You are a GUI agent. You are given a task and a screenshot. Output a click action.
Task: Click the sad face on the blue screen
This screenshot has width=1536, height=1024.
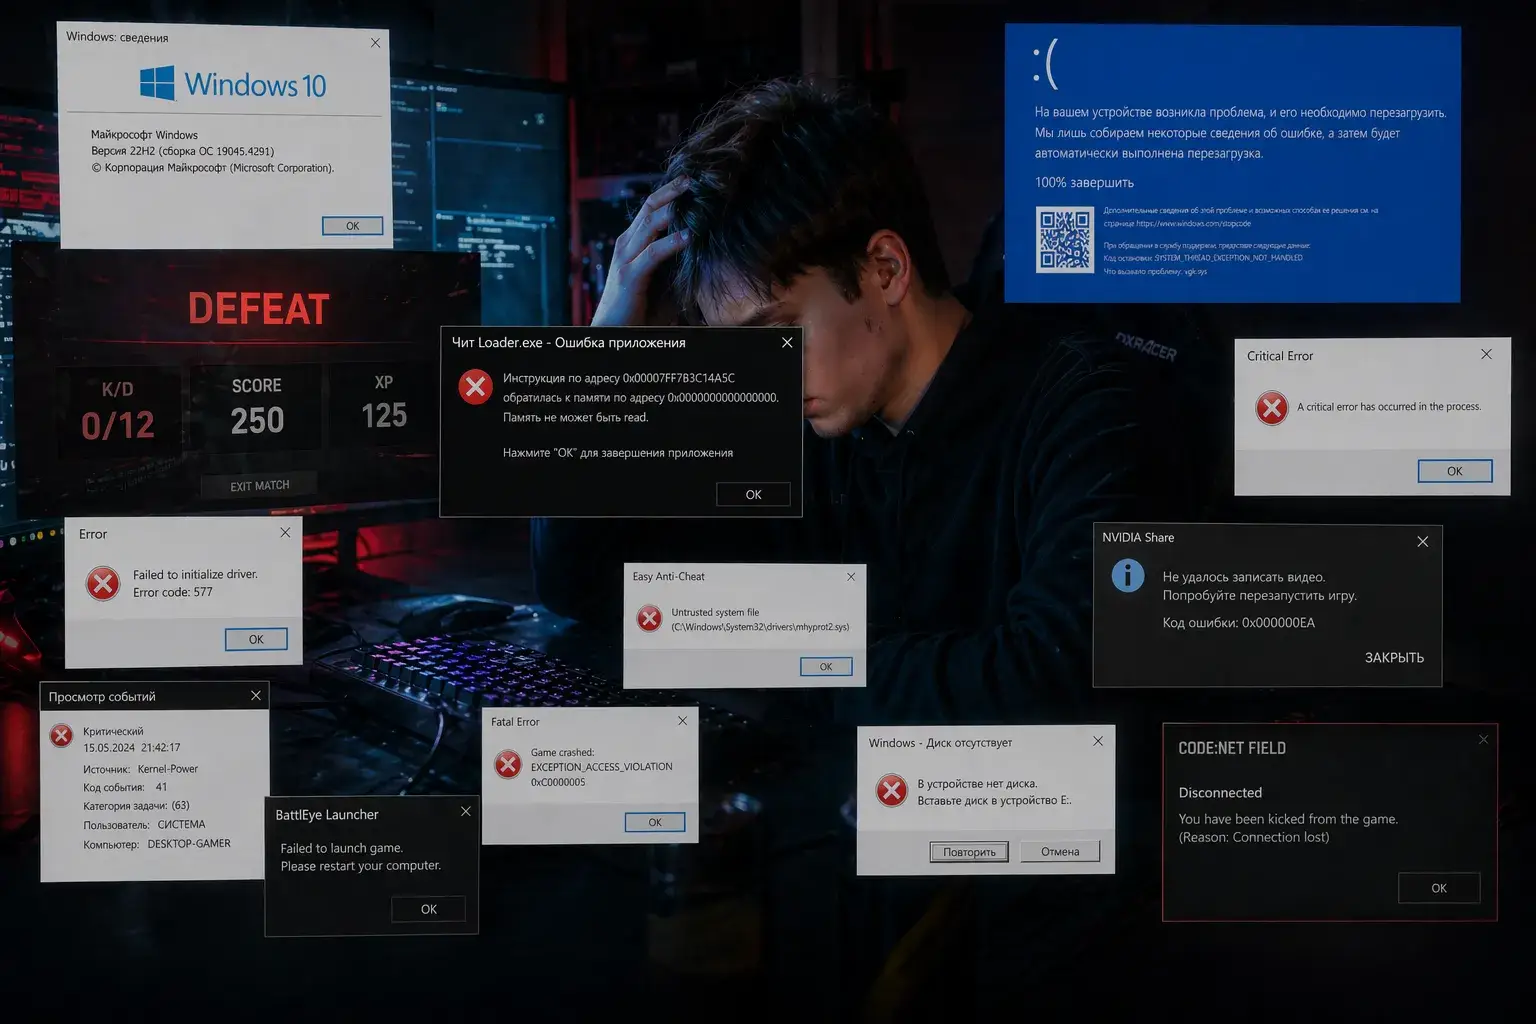1047,64
